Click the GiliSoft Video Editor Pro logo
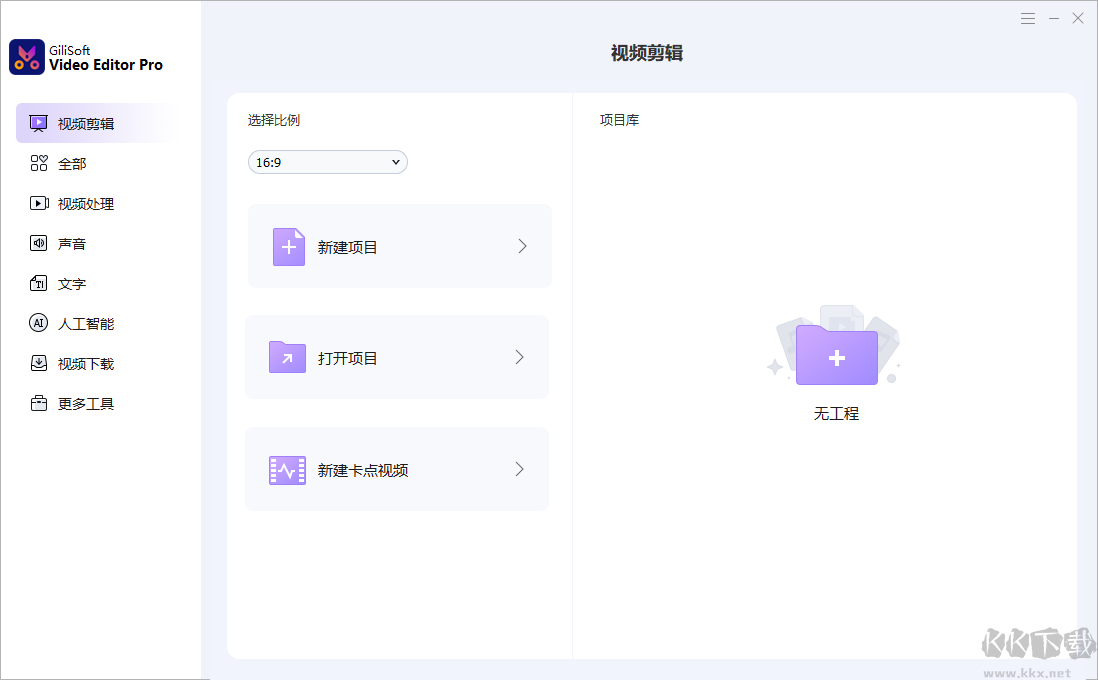1098x680 pixels. click(x=27, y=57)
